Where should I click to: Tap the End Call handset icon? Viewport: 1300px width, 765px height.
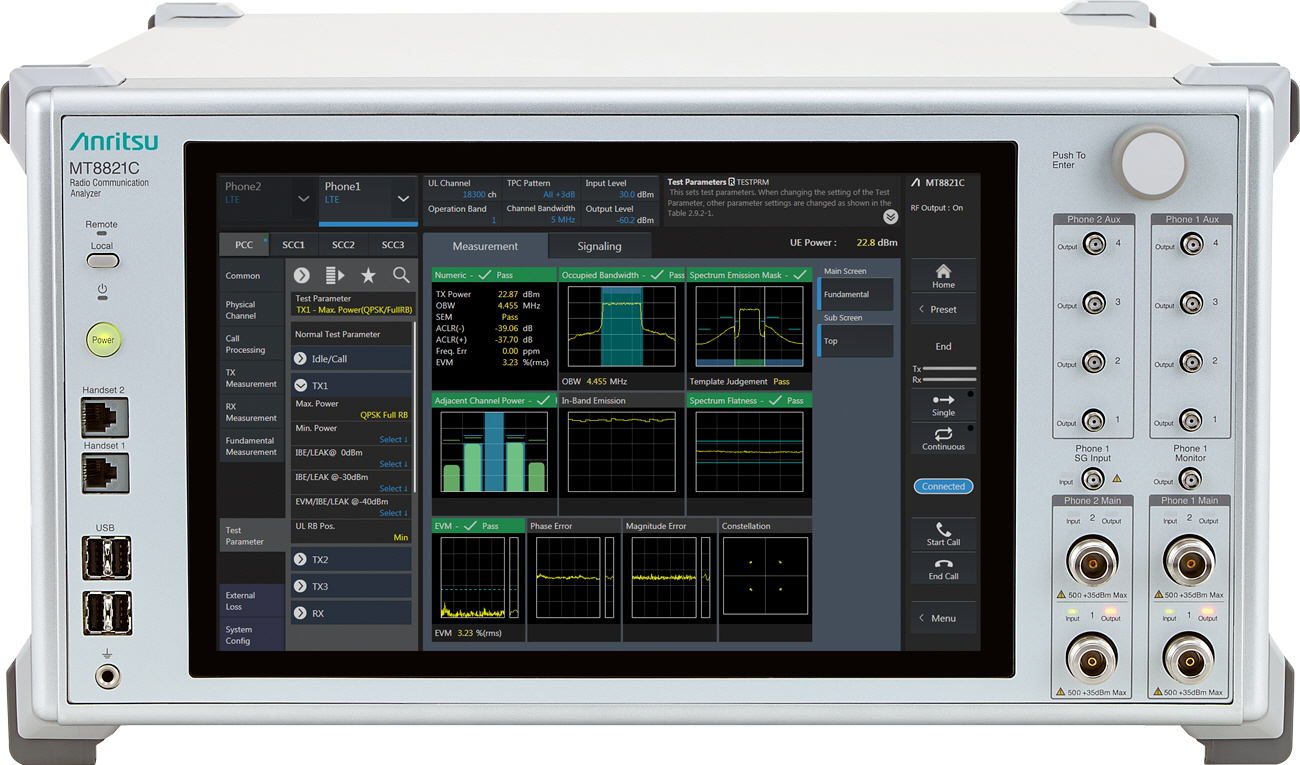point(943,569)
